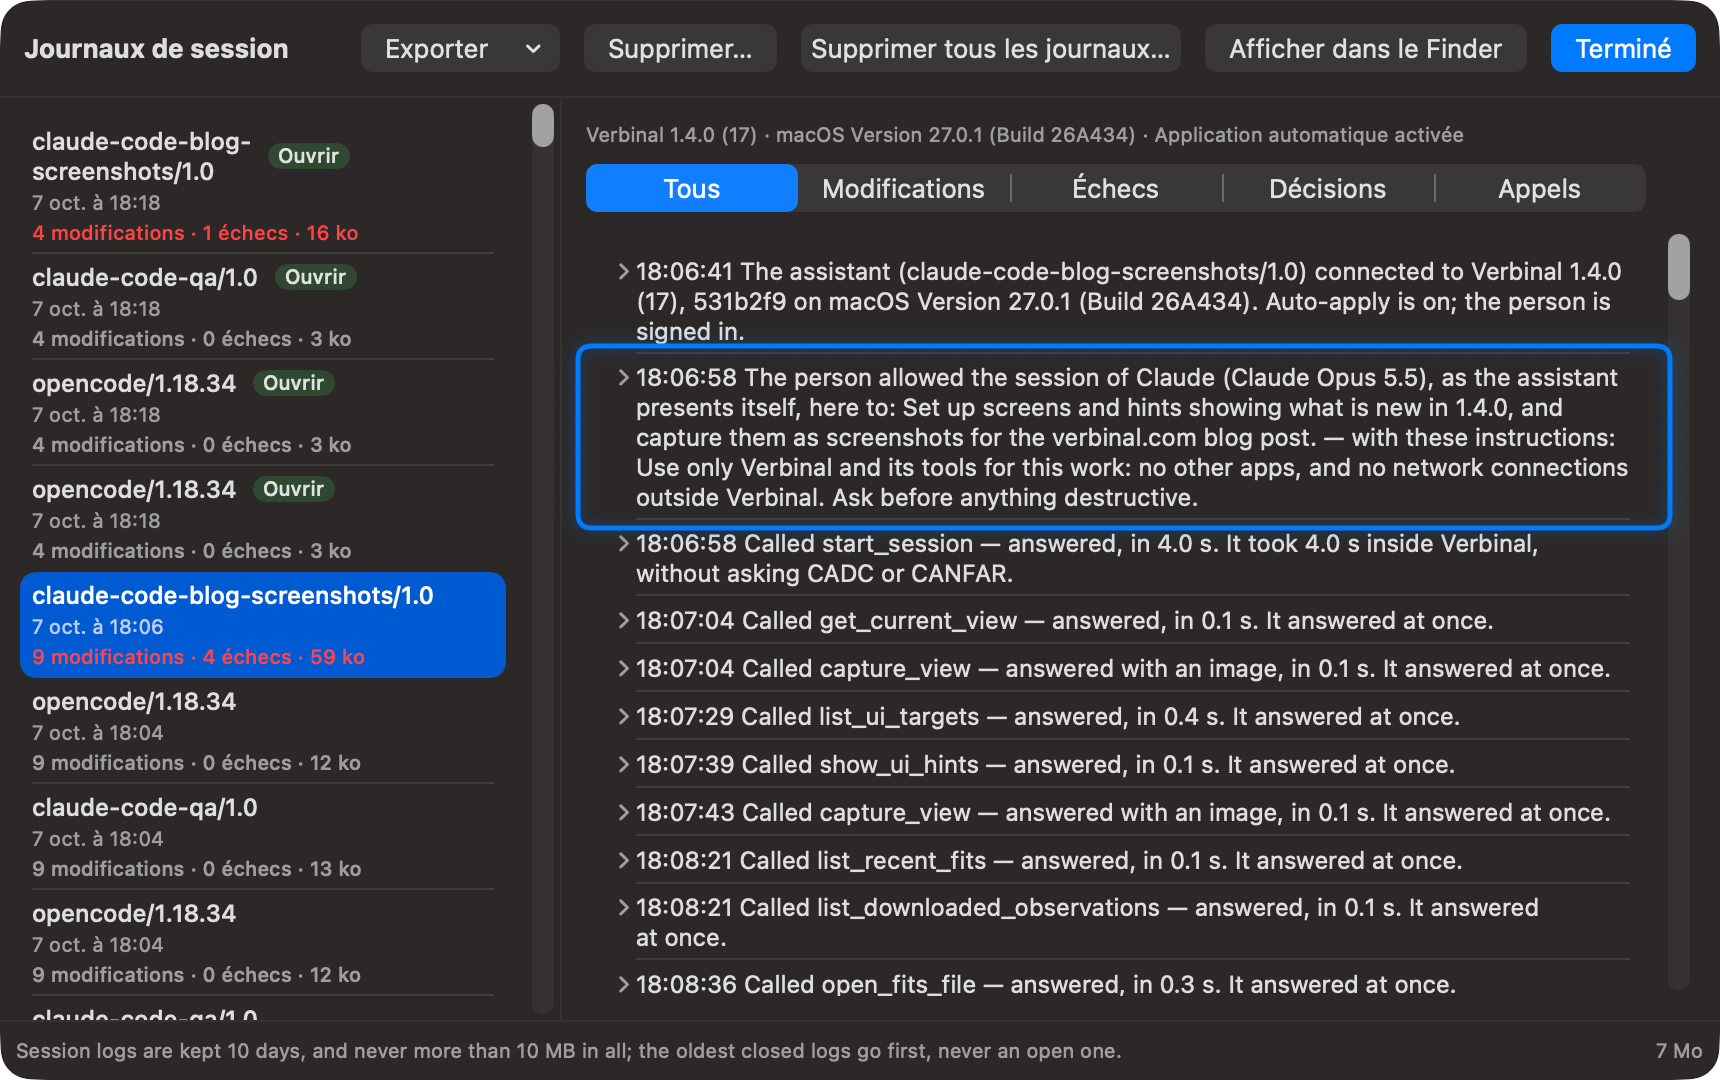
Task: Click the Journaux de session title
Action: click(156, 49)
